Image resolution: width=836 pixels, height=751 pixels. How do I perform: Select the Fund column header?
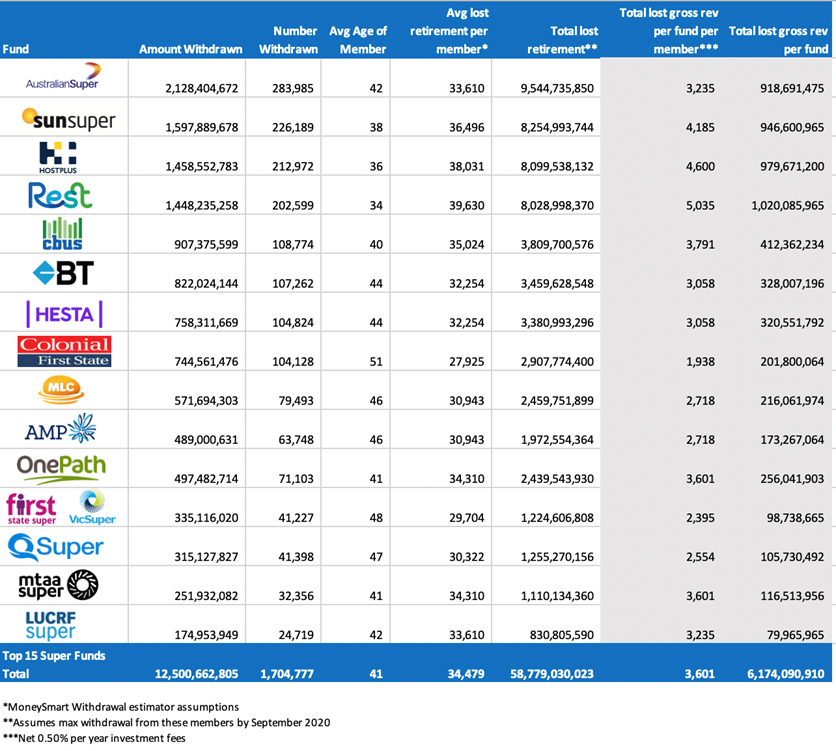coord(15,49)
